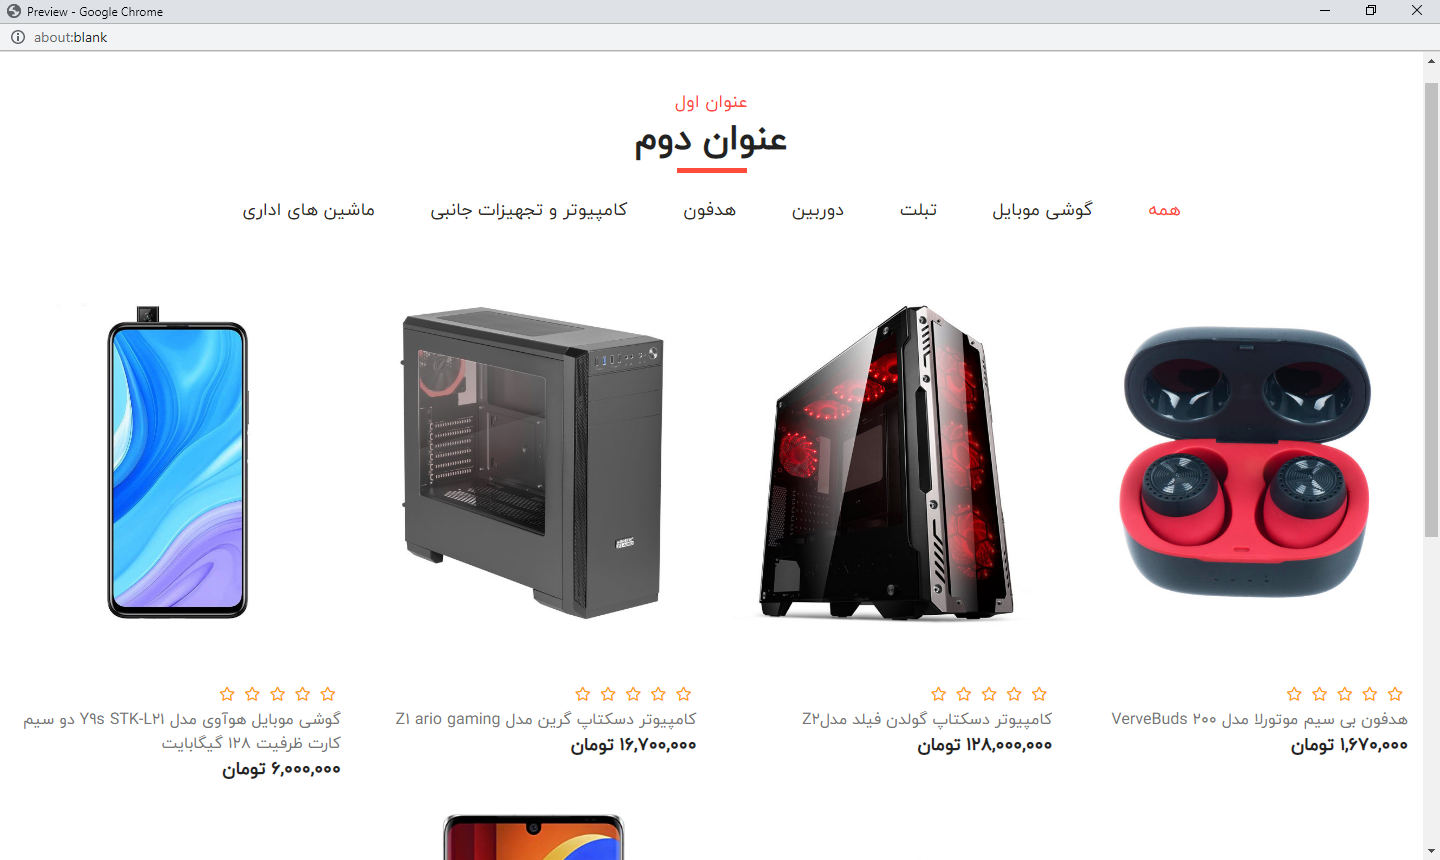Click the leftmost star under the Golden Field computer
The height and width of the screenshot is (860, 1440).
(938, 694)
